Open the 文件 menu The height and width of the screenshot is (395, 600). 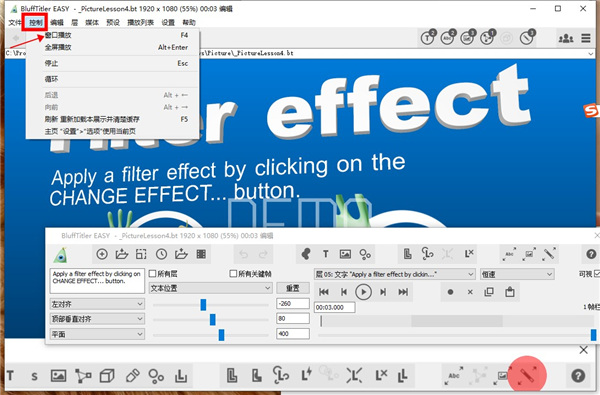tap(15, 23)
